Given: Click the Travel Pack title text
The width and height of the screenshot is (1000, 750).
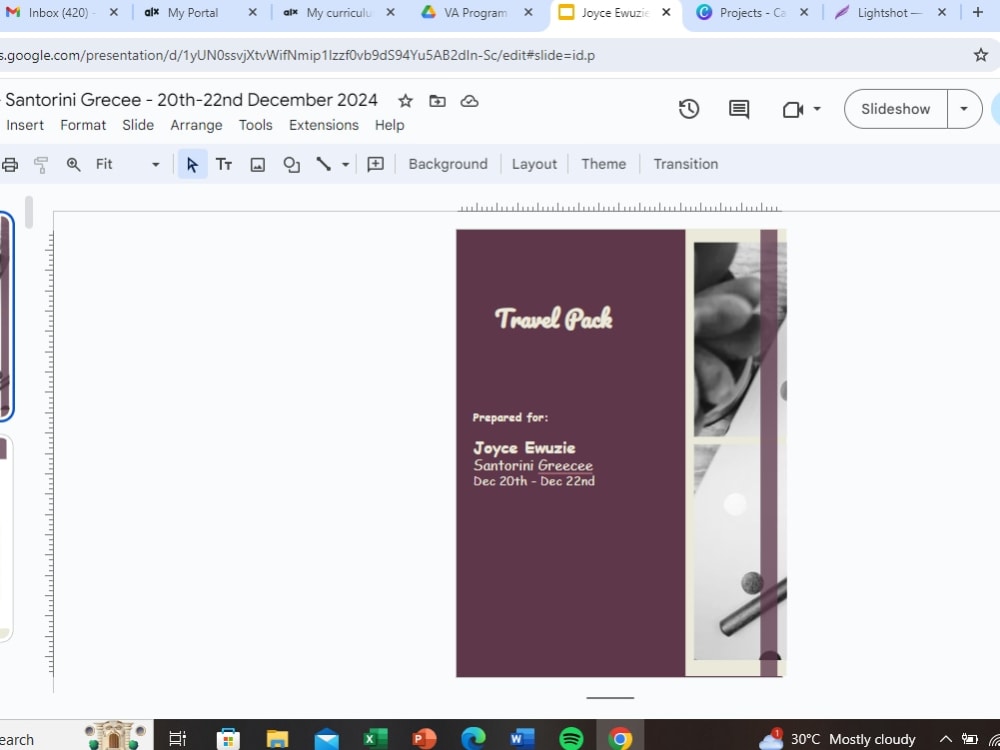Looking at the screenshot, I should coord(554,318).
